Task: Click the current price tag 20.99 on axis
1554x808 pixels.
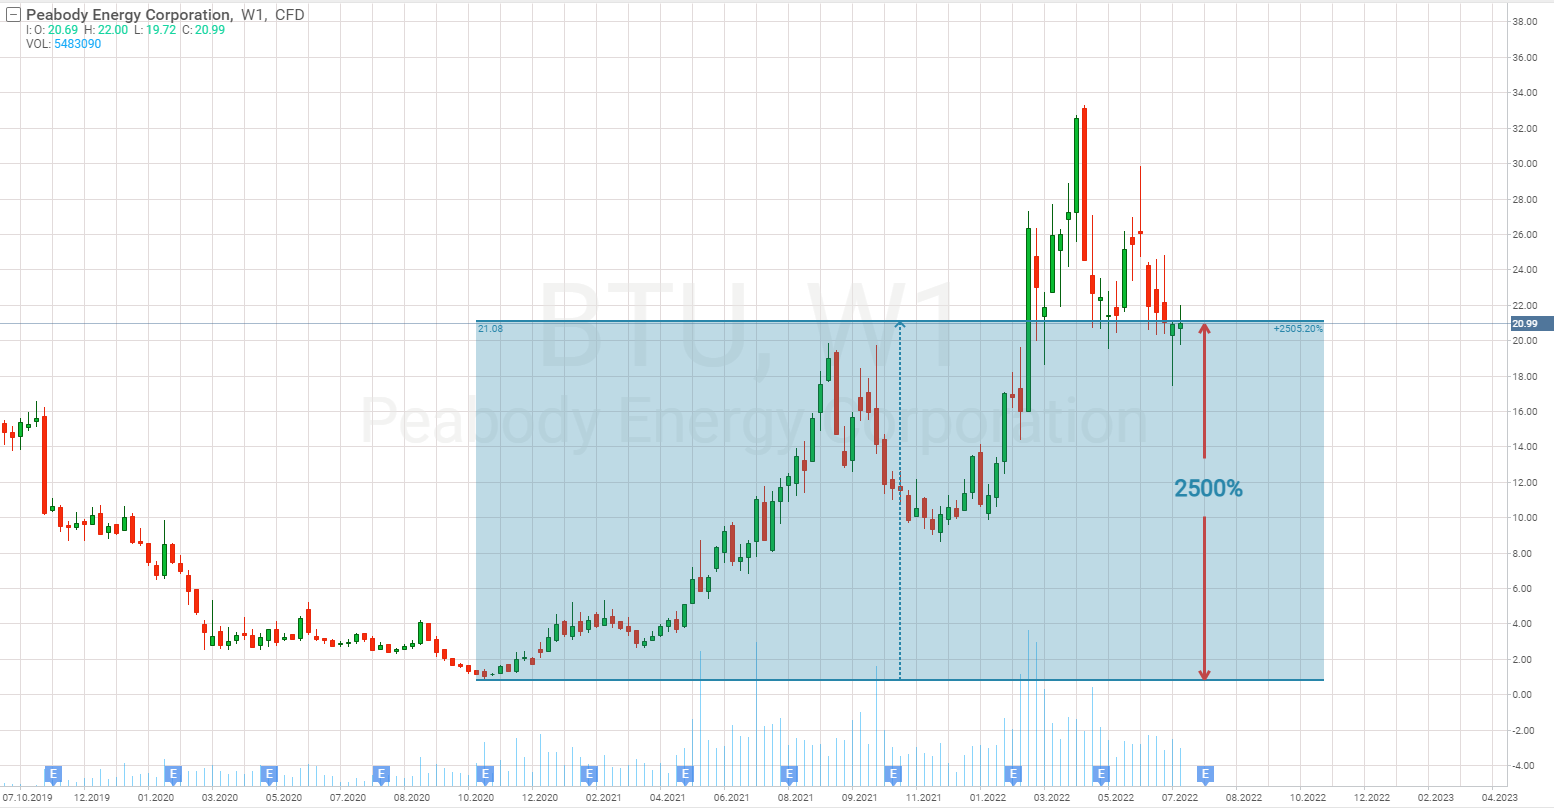Action: click(1531, 323)
